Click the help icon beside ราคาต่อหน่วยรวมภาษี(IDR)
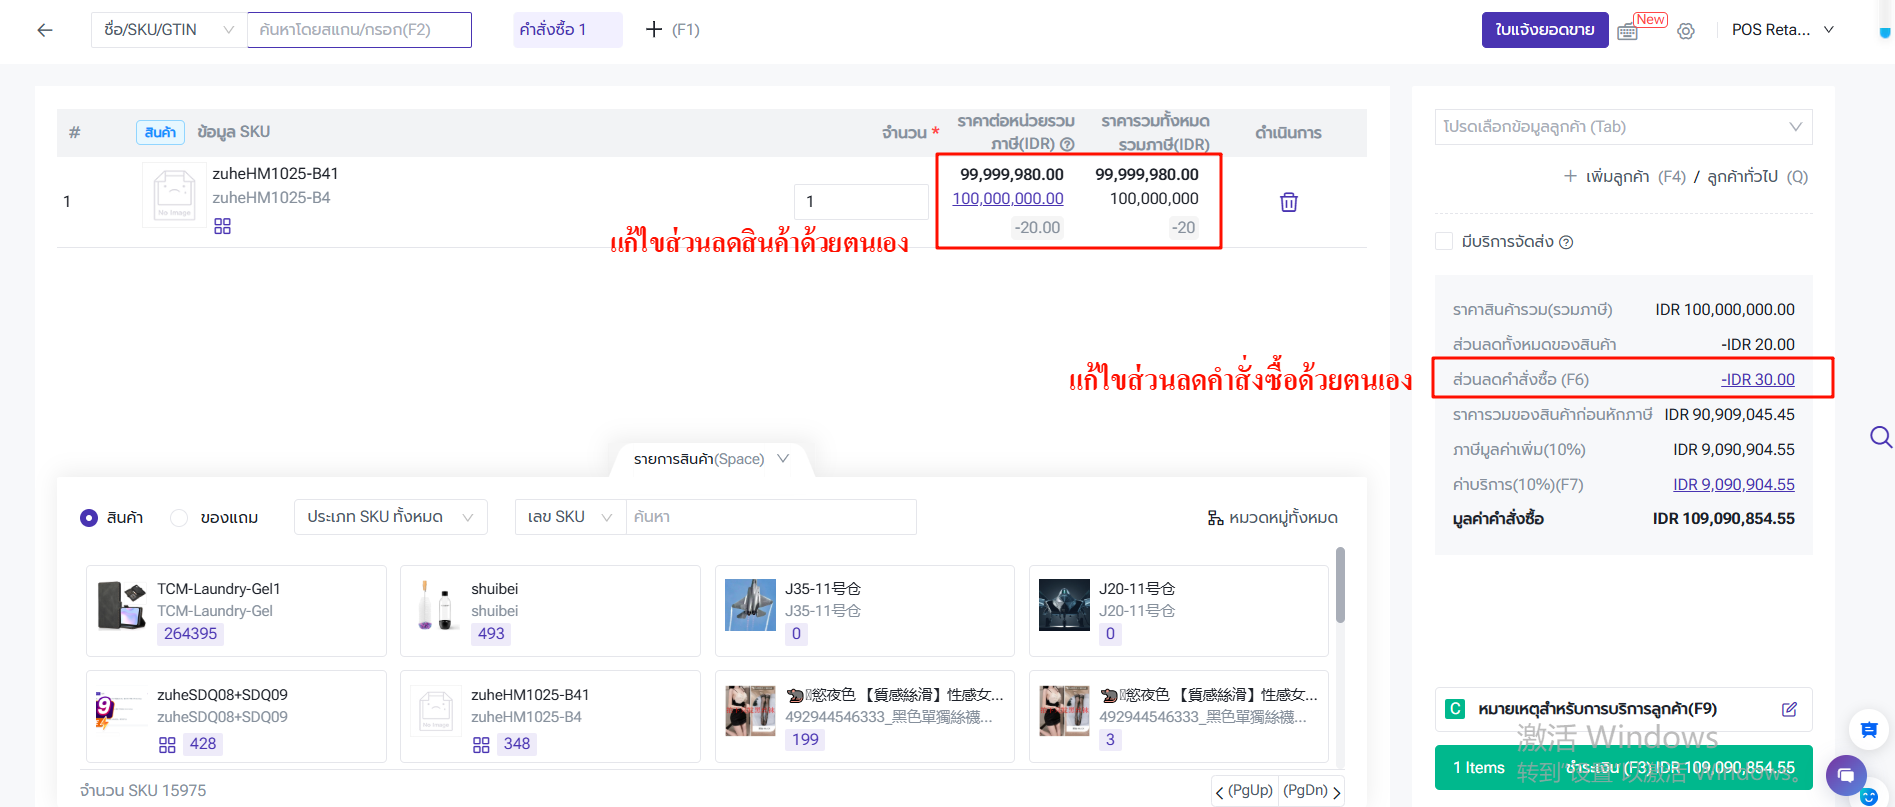This screenshot has width=1895, height=807. 1067,144
